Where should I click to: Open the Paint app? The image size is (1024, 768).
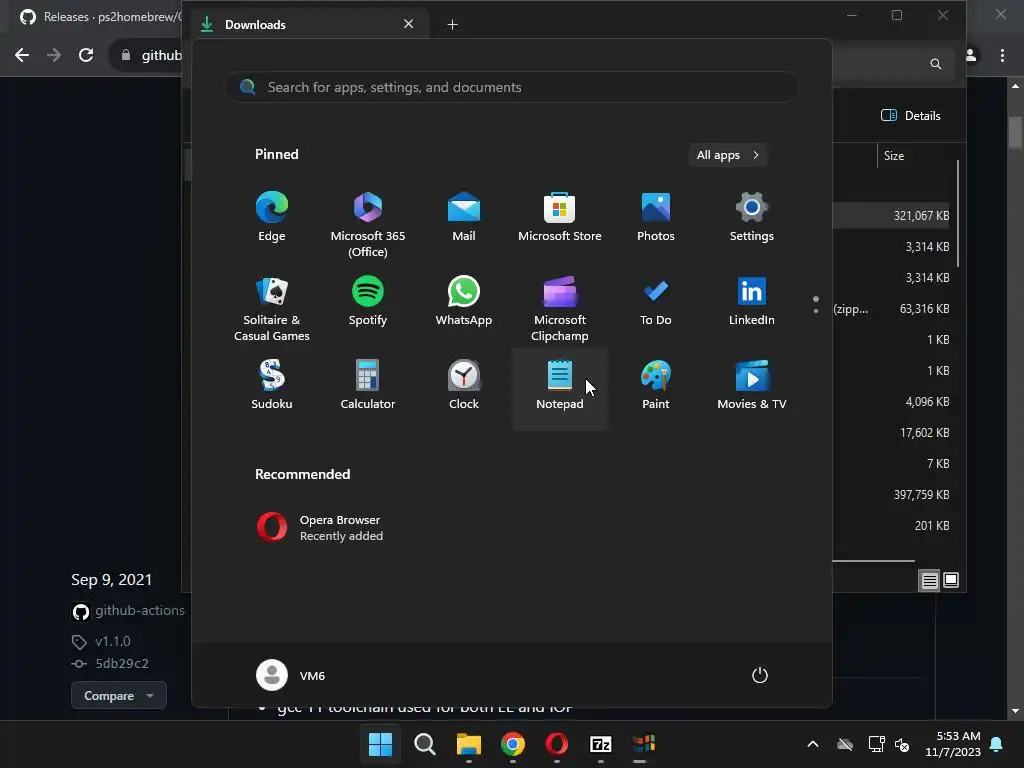(x=656, y=386)
